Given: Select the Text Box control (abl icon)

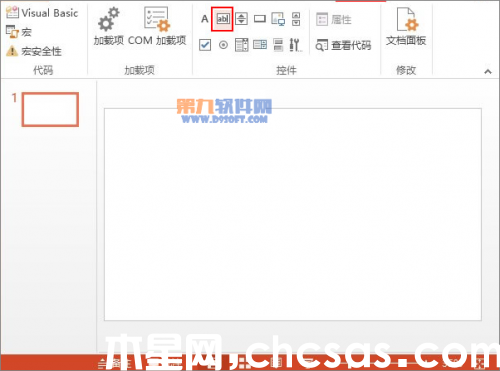Looking at the screenshot, I should [x=222, y=19].
